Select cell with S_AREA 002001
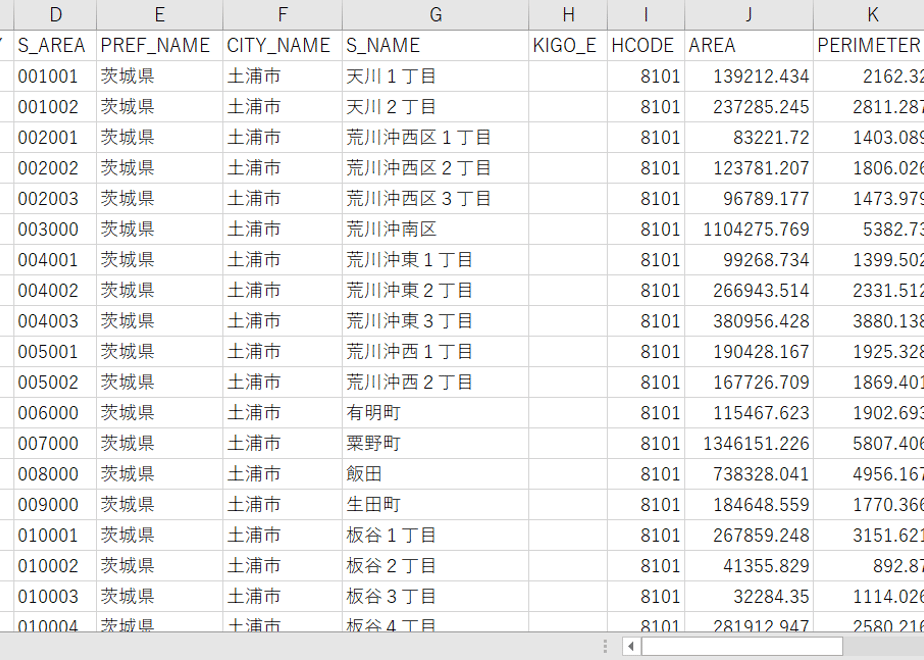 click(55, 137)
